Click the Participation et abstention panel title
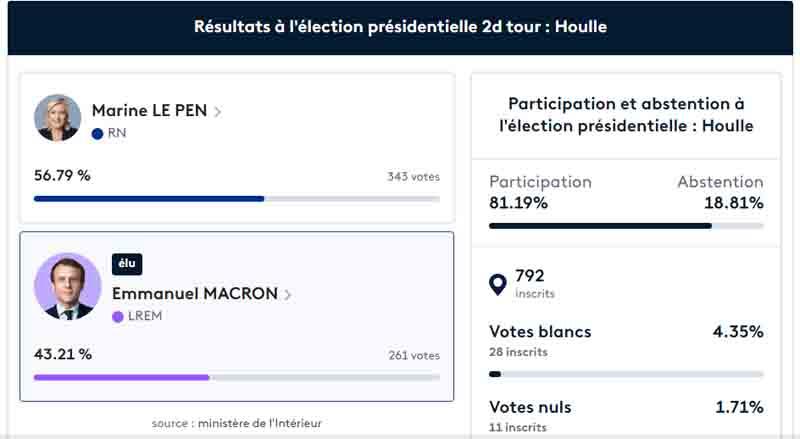This screenshot has height=439, width=800. (626, 115)
